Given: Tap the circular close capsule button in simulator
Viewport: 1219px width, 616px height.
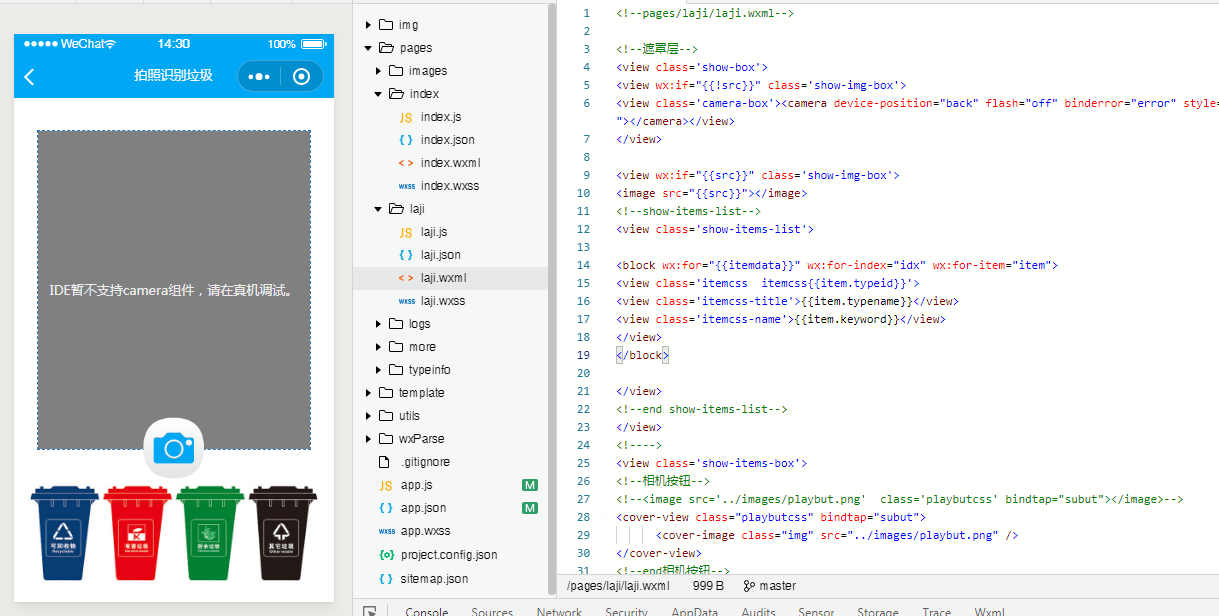Looking at the screenshot, I should tap(301, 77).
